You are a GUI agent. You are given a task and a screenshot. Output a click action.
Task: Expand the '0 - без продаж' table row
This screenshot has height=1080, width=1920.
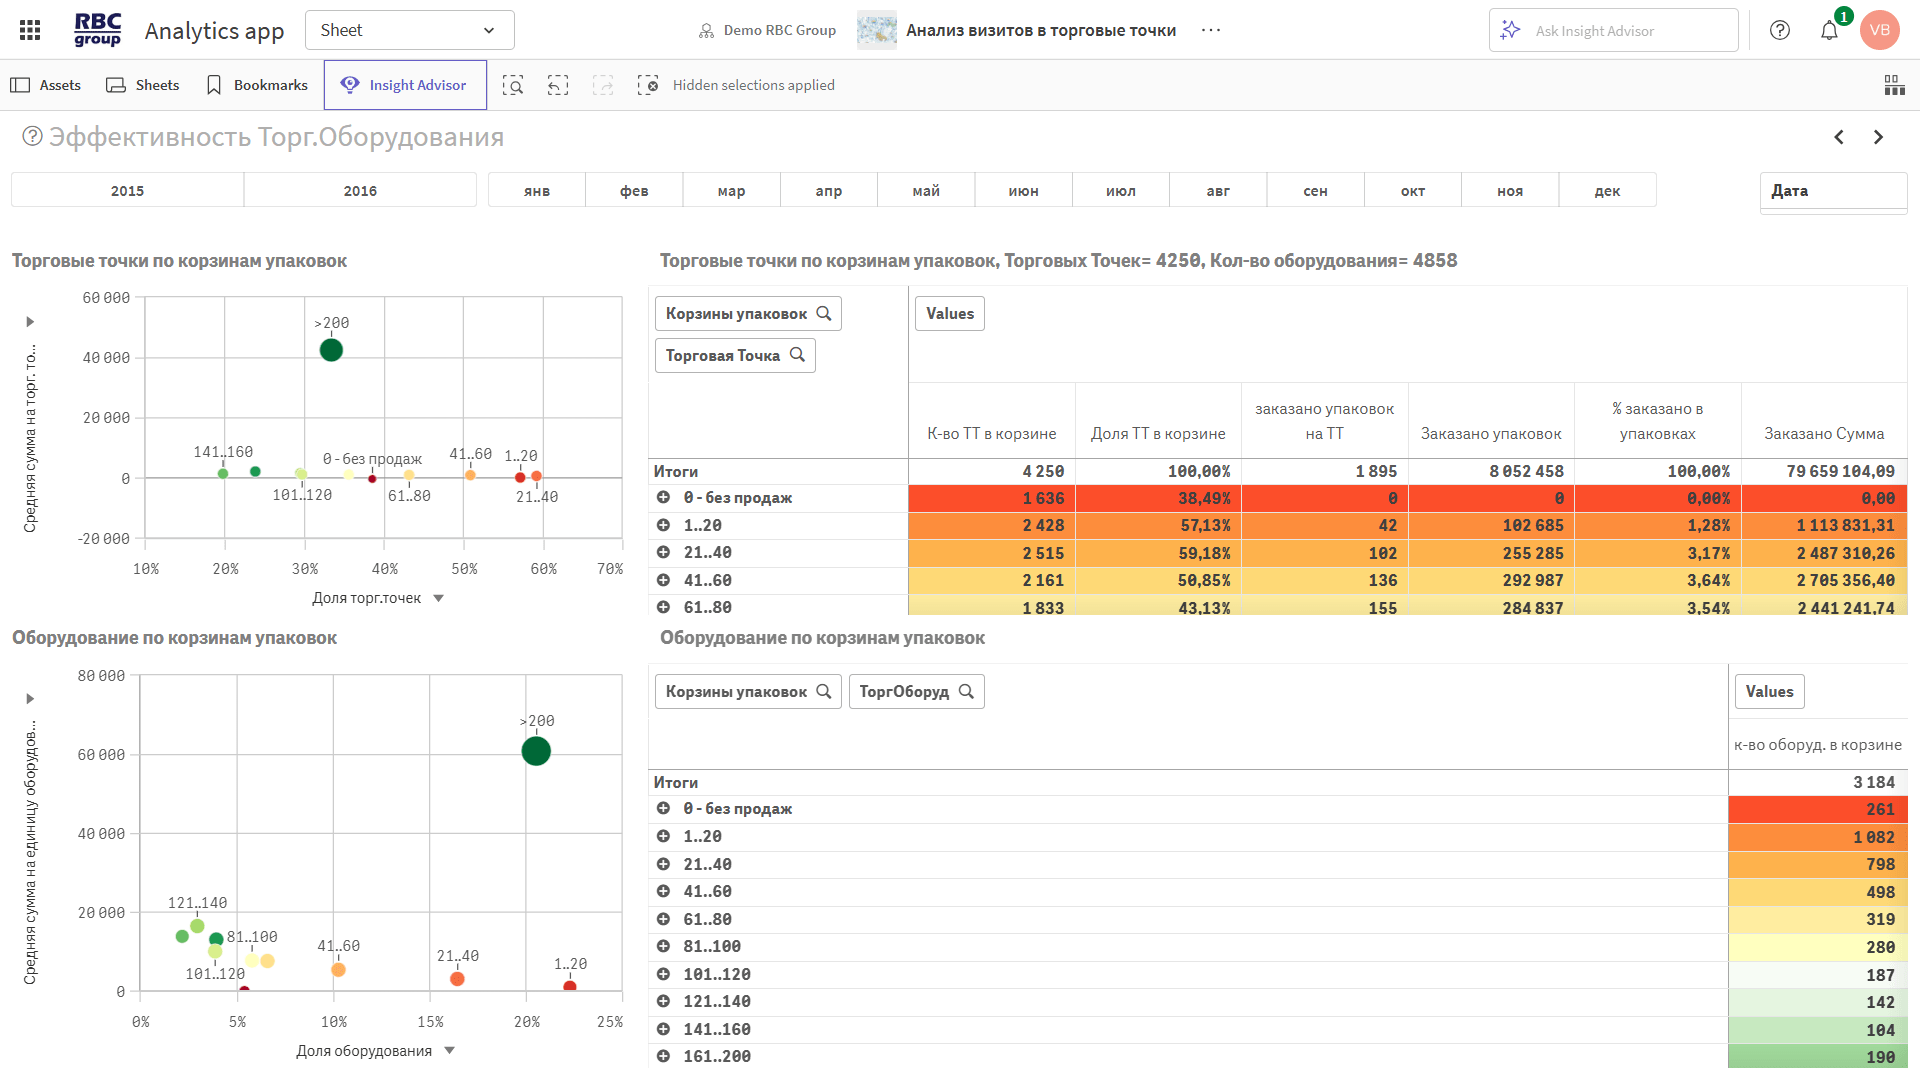tap(666, 497)
